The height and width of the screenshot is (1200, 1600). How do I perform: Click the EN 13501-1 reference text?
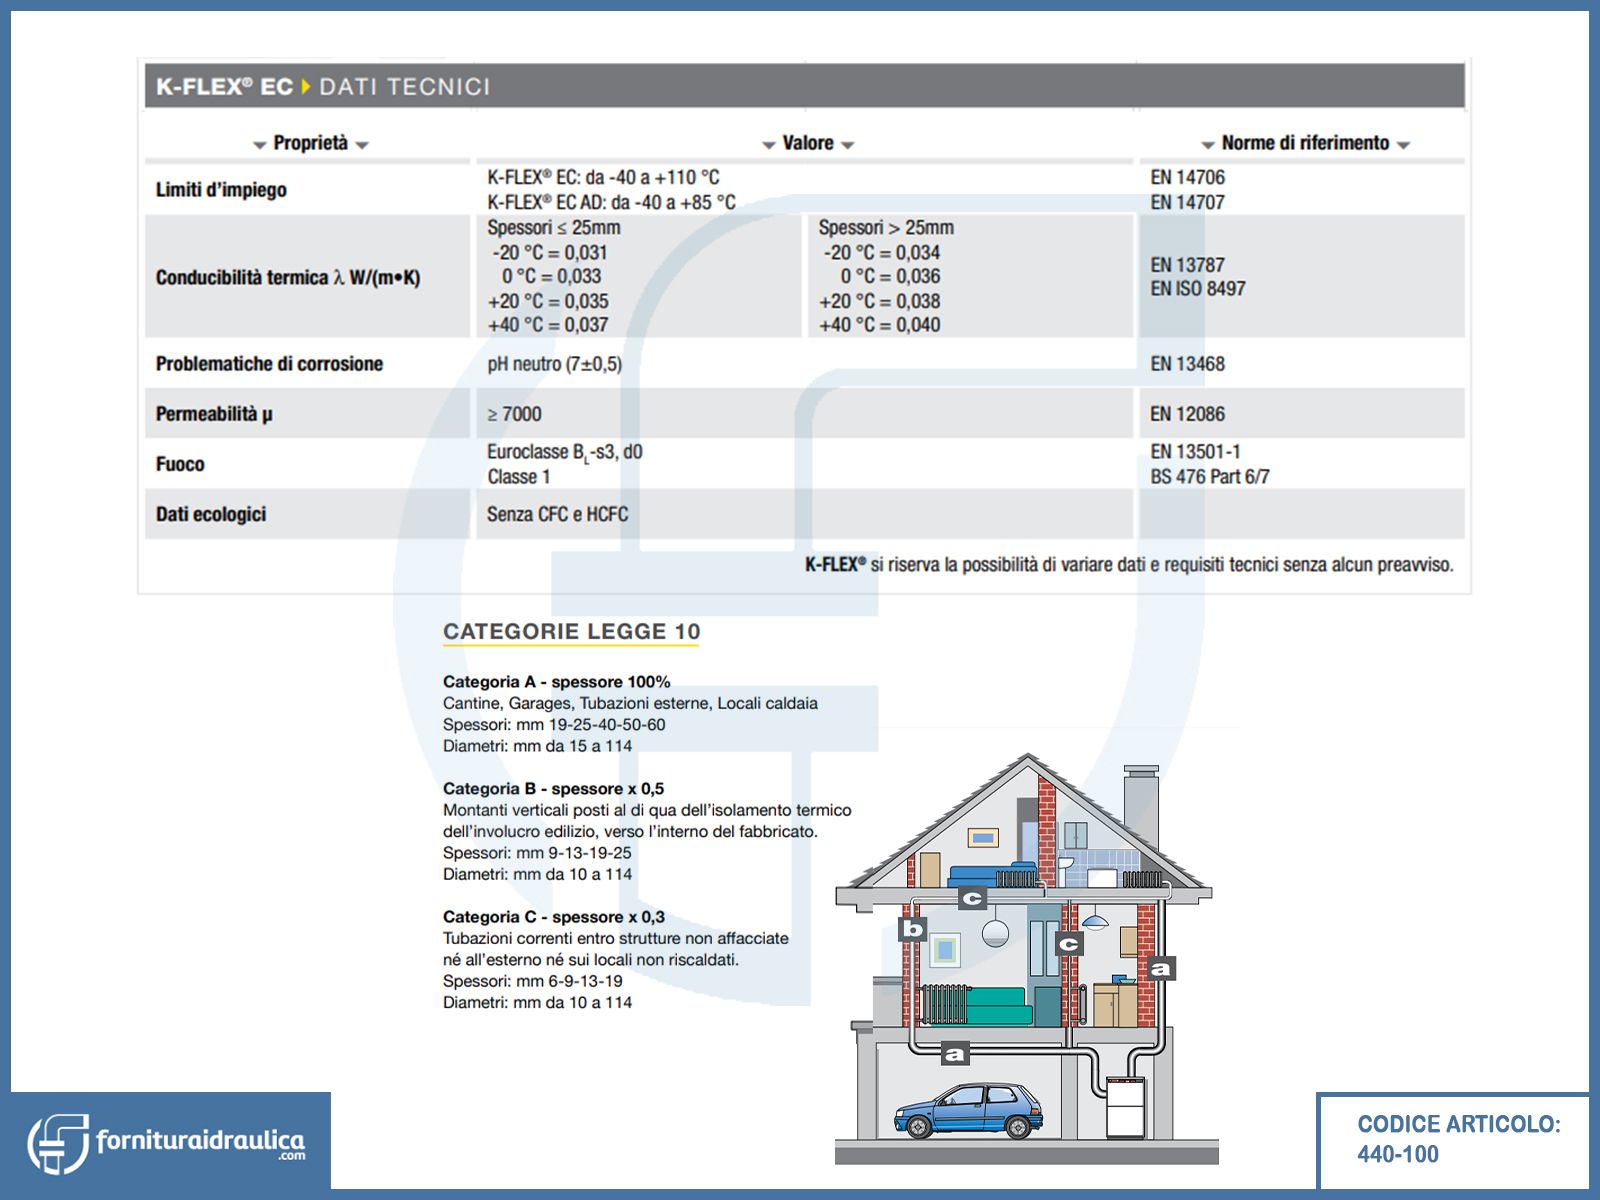[1195, 452]
